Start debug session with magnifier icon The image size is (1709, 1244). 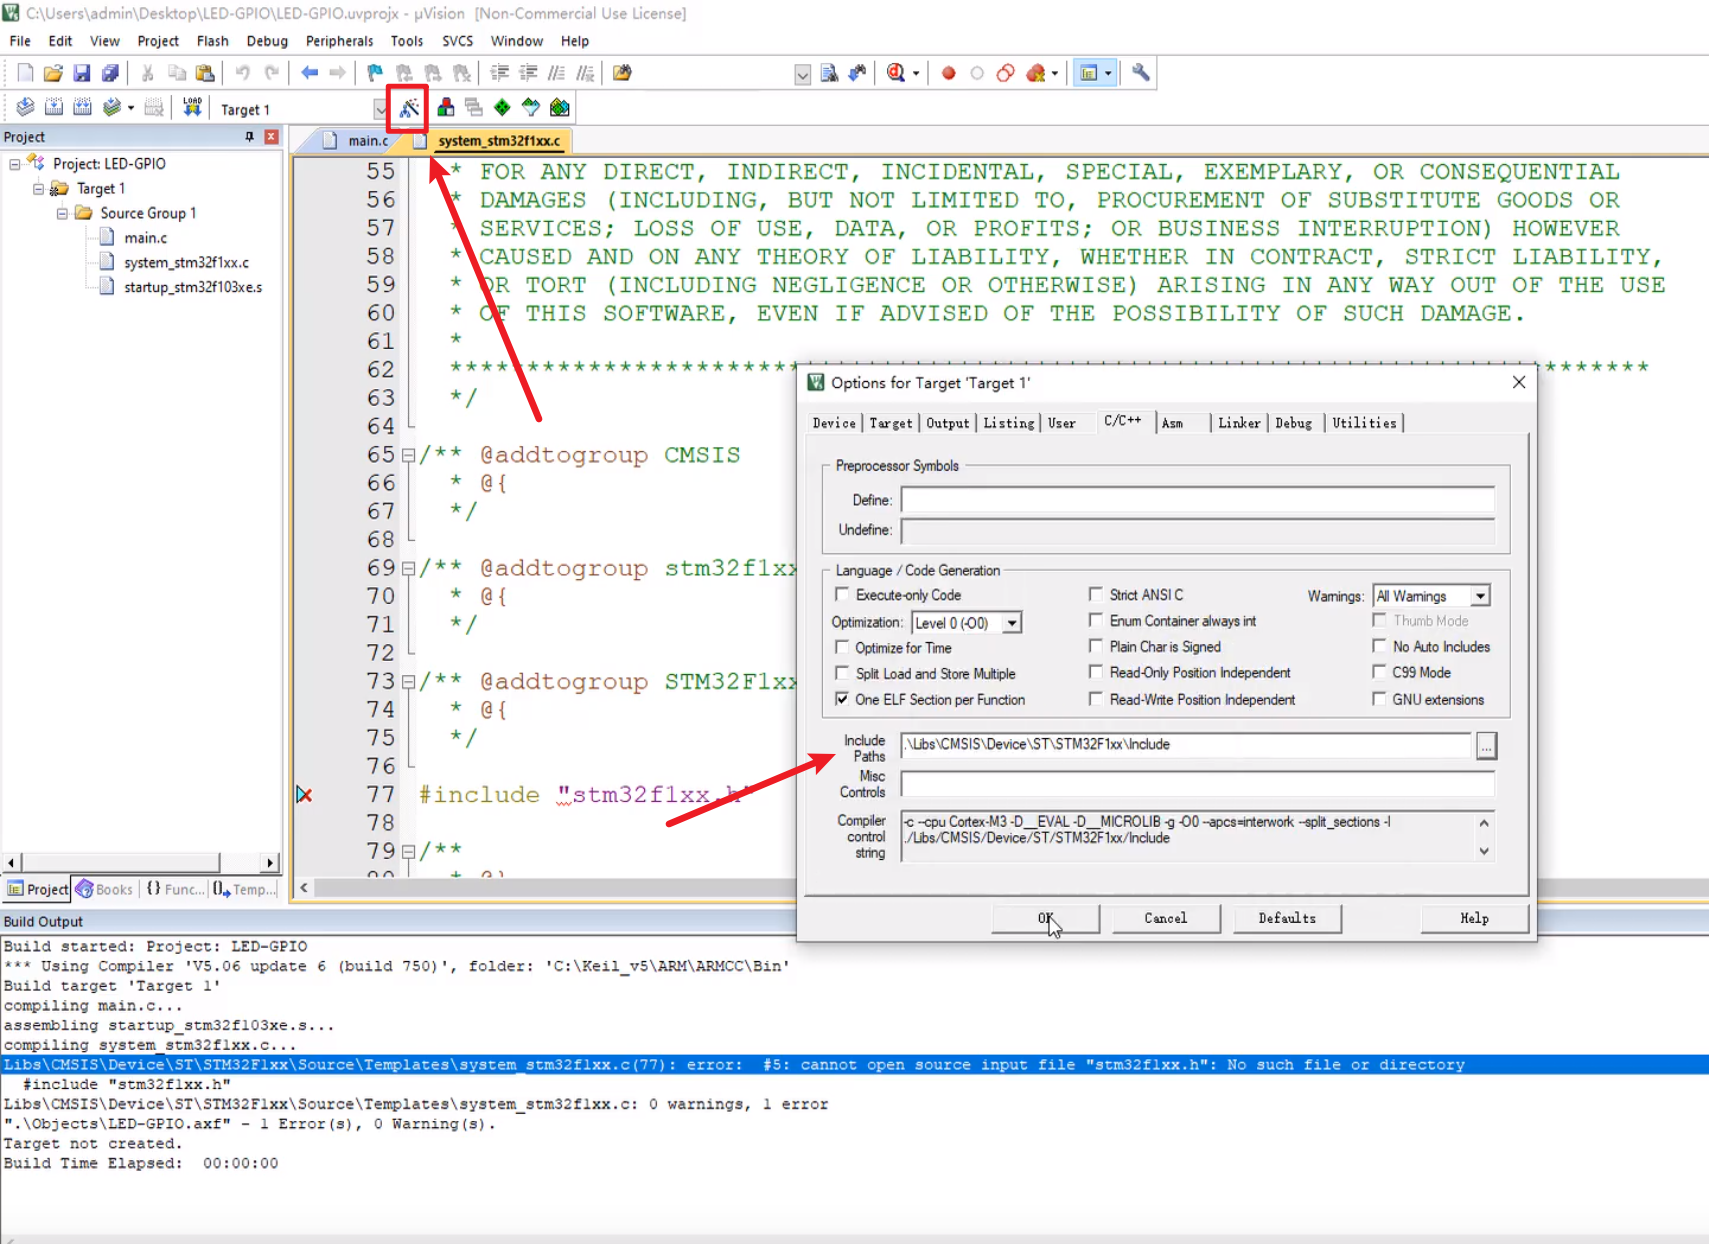896,73
